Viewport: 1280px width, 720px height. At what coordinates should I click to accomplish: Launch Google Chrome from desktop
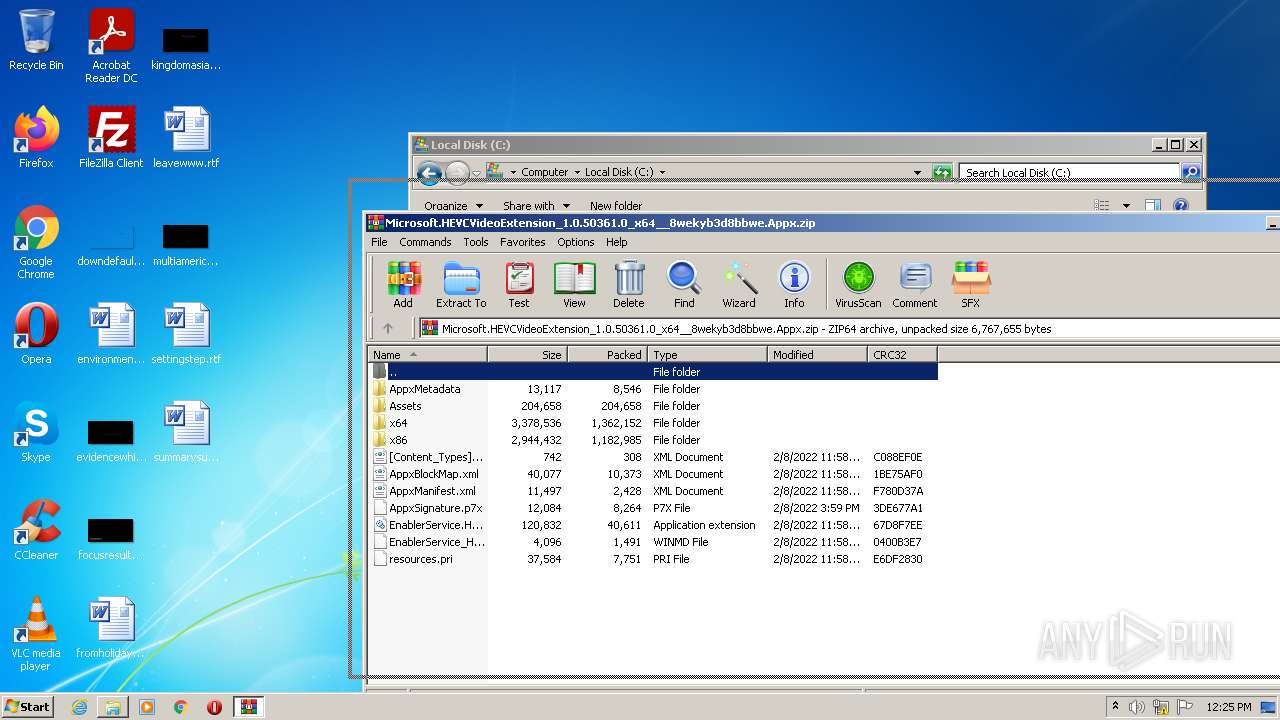(36, 242)
